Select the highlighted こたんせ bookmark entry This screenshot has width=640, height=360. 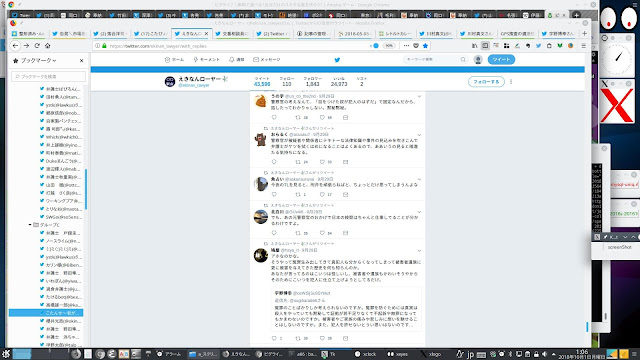[46, 313]
